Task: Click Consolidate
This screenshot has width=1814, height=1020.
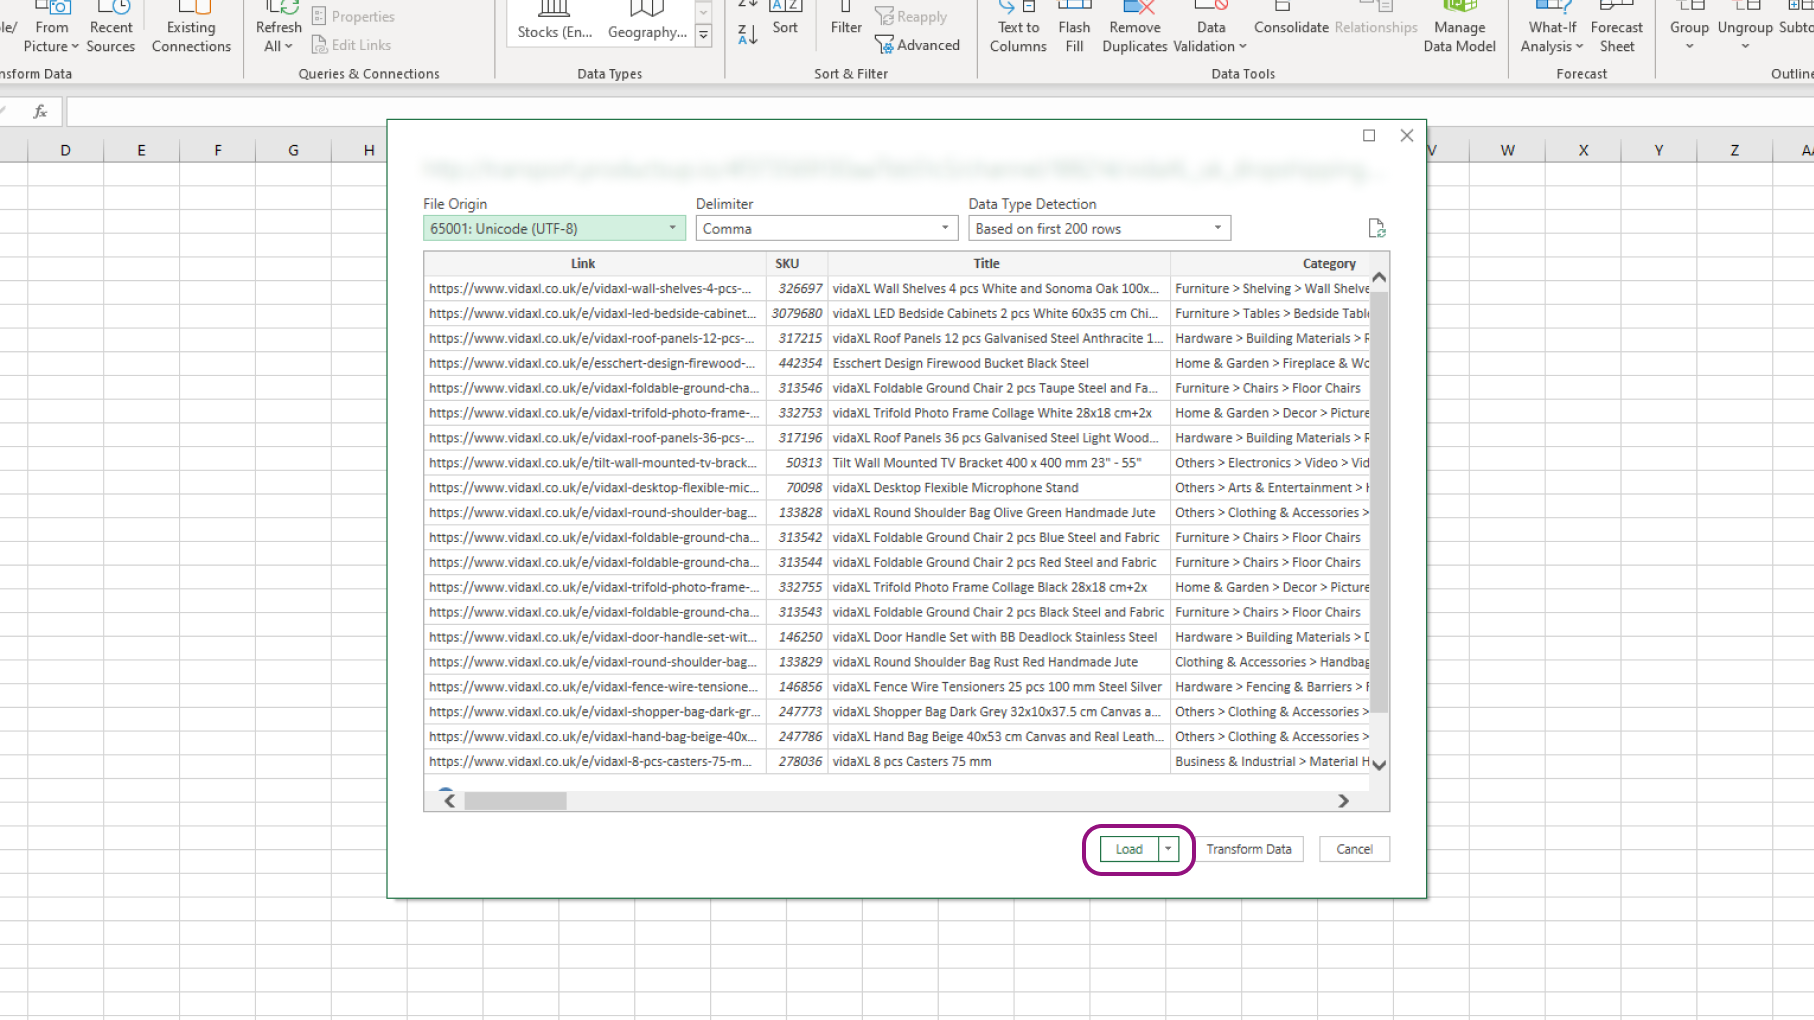Action: coord(1291,20)
